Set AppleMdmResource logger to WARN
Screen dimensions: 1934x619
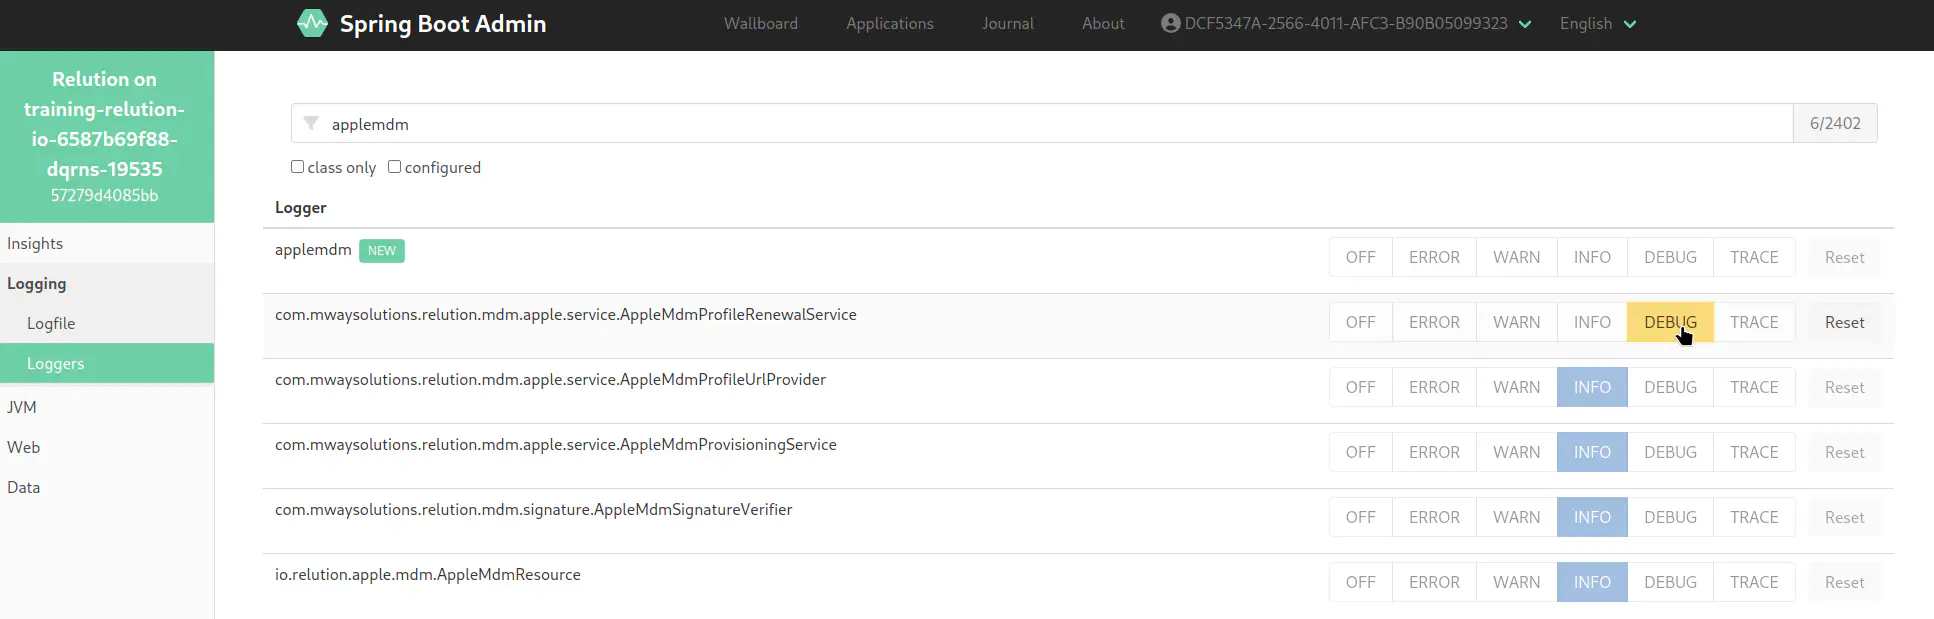(x=1515, y=582)
